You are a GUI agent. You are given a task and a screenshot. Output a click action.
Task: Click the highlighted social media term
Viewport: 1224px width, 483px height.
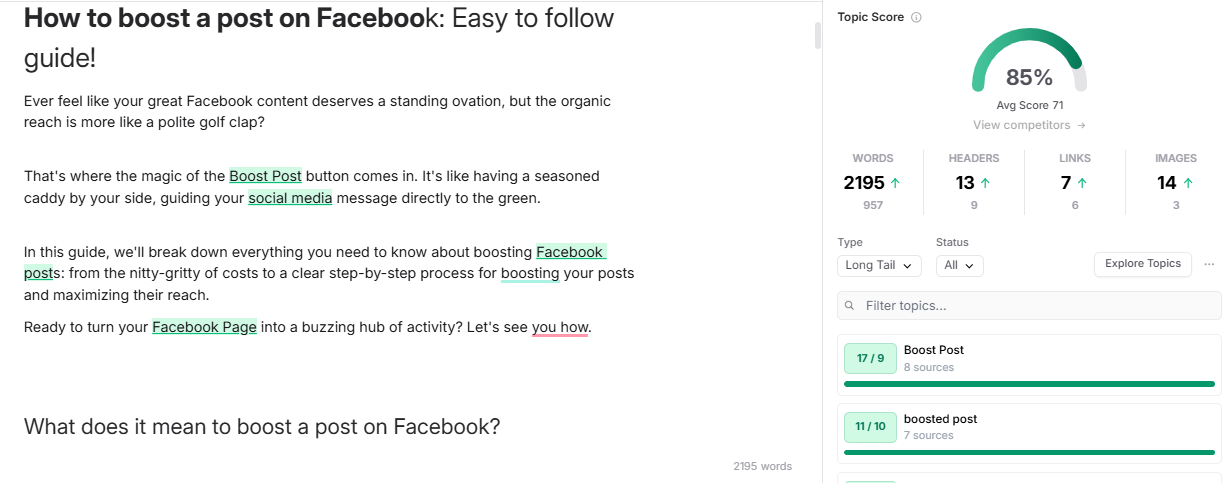click(x=290, y=198)
